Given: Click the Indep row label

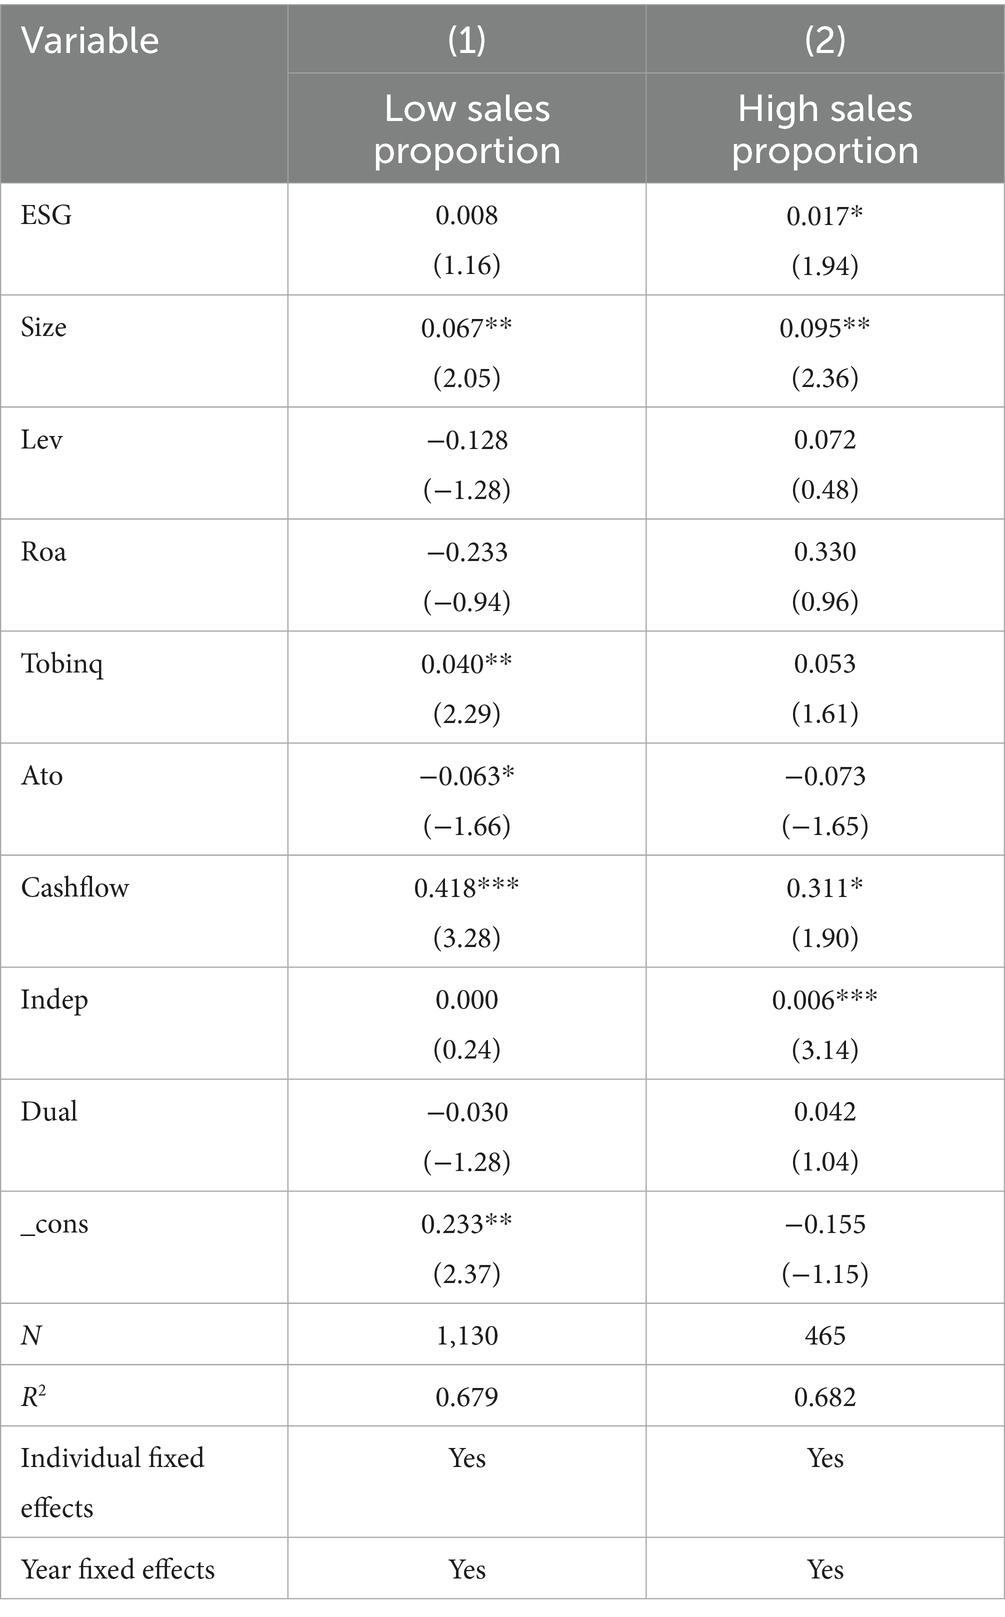Looking at the screenshot, I should [x=54, y=999].
